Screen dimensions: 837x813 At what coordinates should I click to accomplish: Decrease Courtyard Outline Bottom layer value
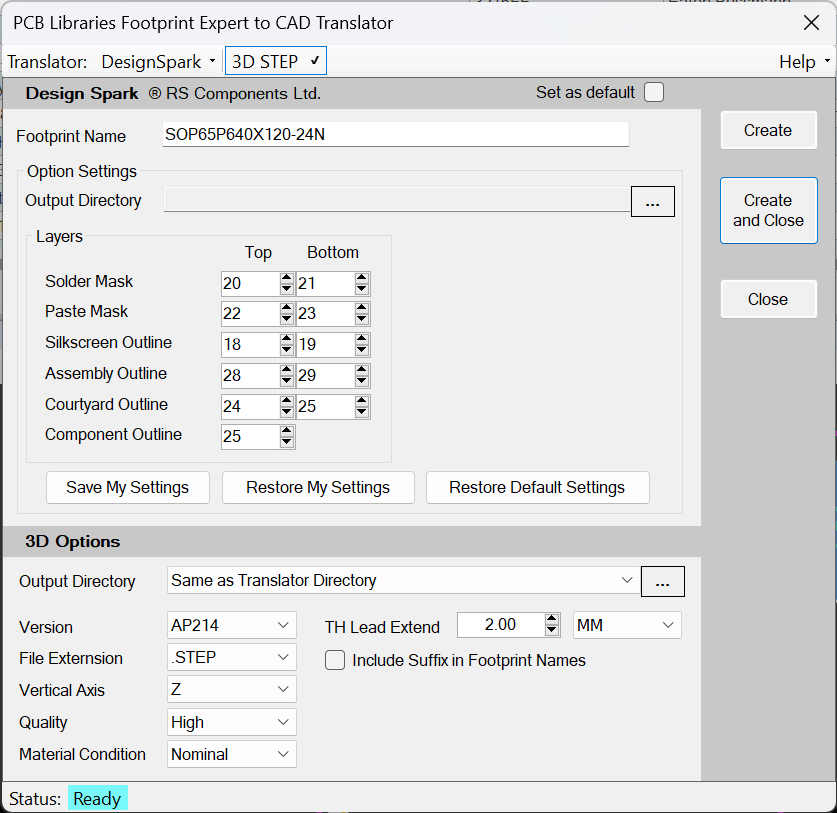click(361, 412)
